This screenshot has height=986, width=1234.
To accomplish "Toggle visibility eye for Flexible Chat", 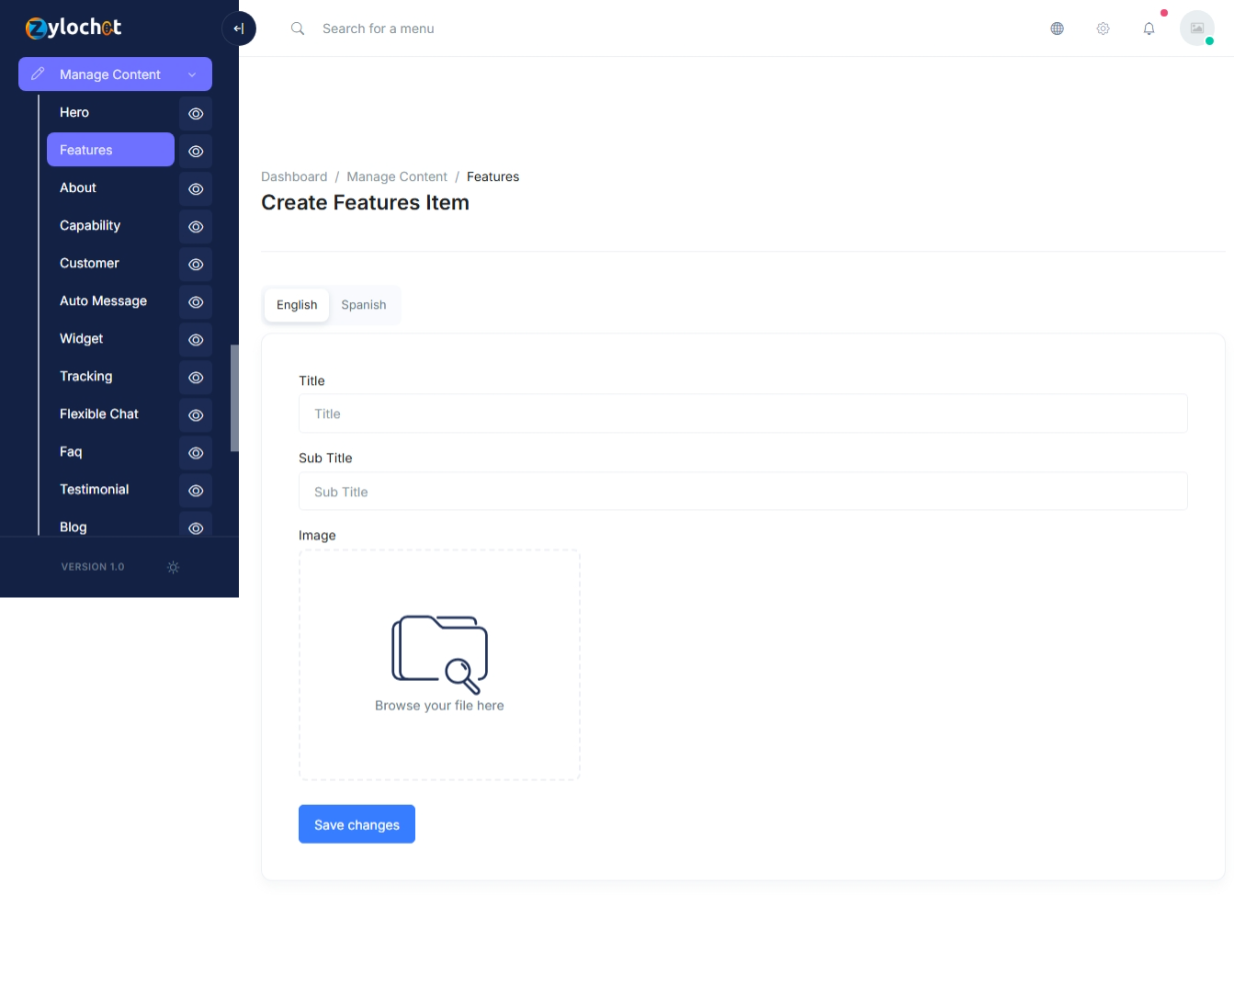I will (196, 415).
